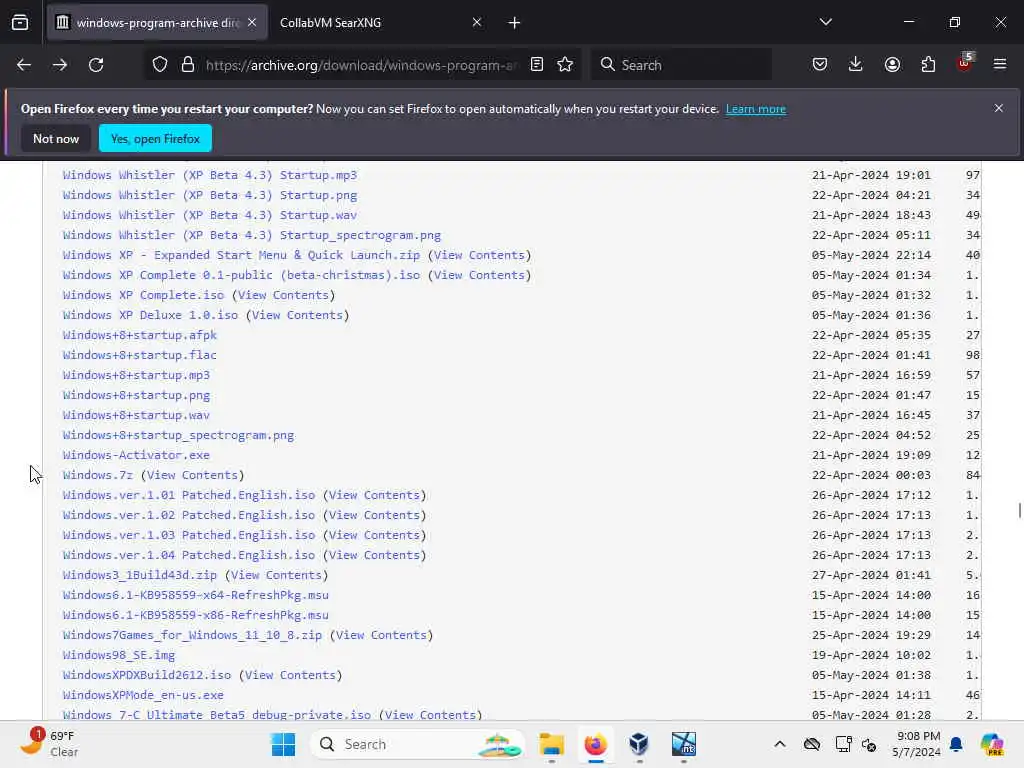Open Windows6.1-KB958559-x64-RefreshPkg.msu
The height and width of the screenshot is (768, 1024).
pyautogui.click(x=195, y=595)
